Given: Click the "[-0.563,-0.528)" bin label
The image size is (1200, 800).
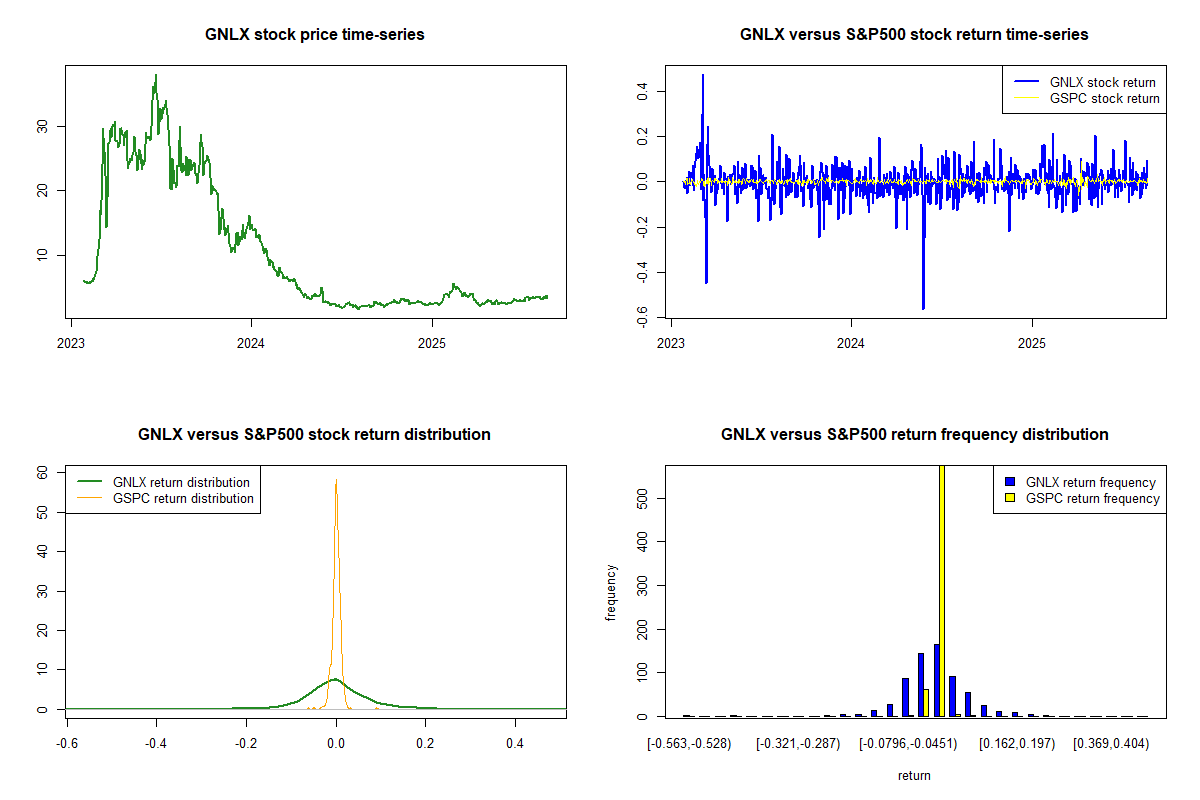Looking at the screenshot, I should point(689,744).
